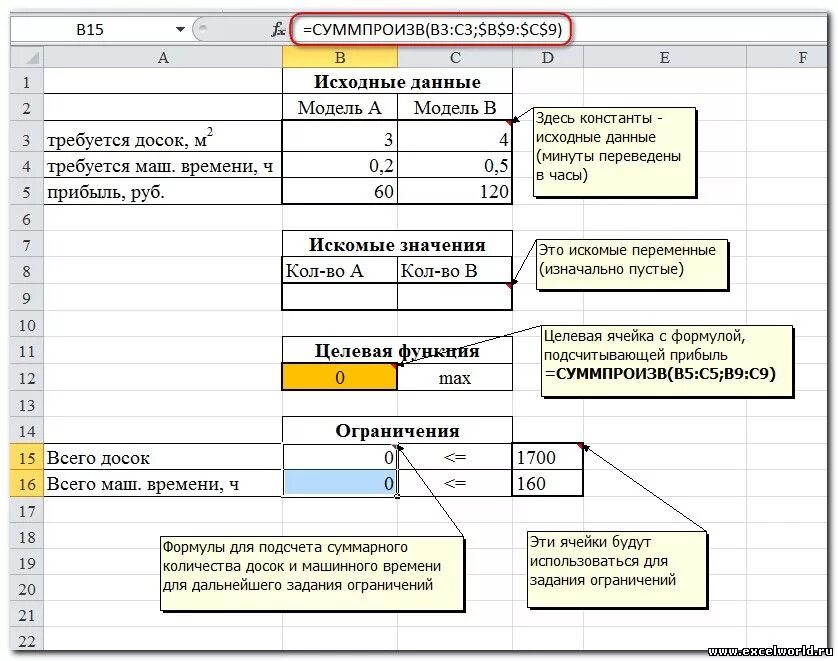Select row 16 header
The image size is (838, 661).
click(27, 484)
